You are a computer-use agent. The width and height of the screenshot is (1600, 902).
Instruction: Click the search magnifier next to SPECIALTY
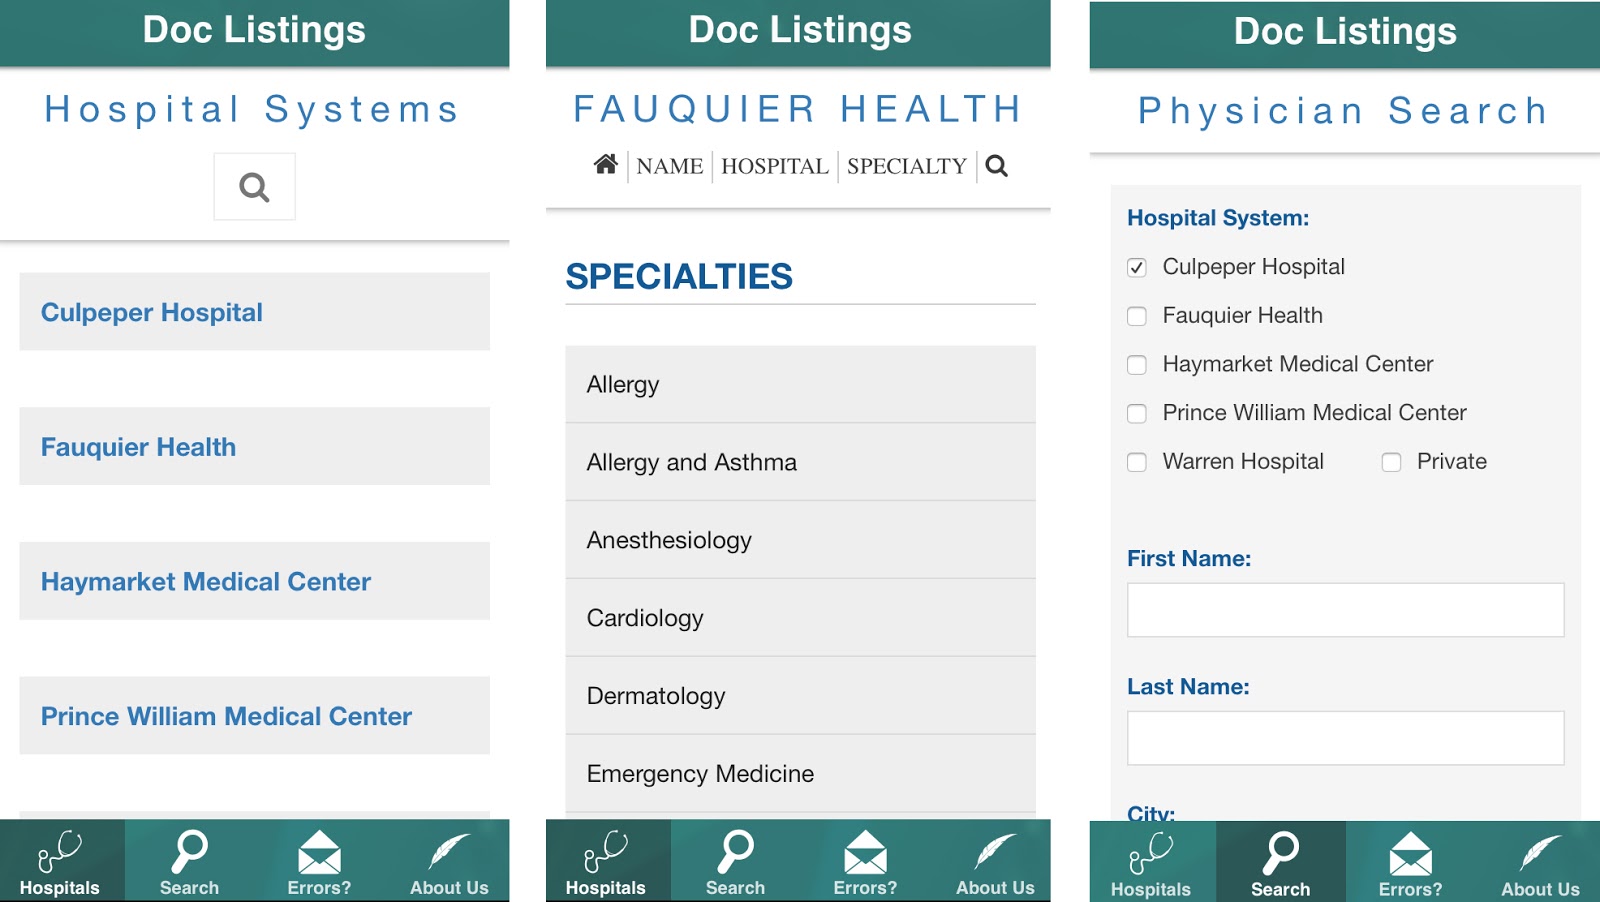tap(997, 165)
